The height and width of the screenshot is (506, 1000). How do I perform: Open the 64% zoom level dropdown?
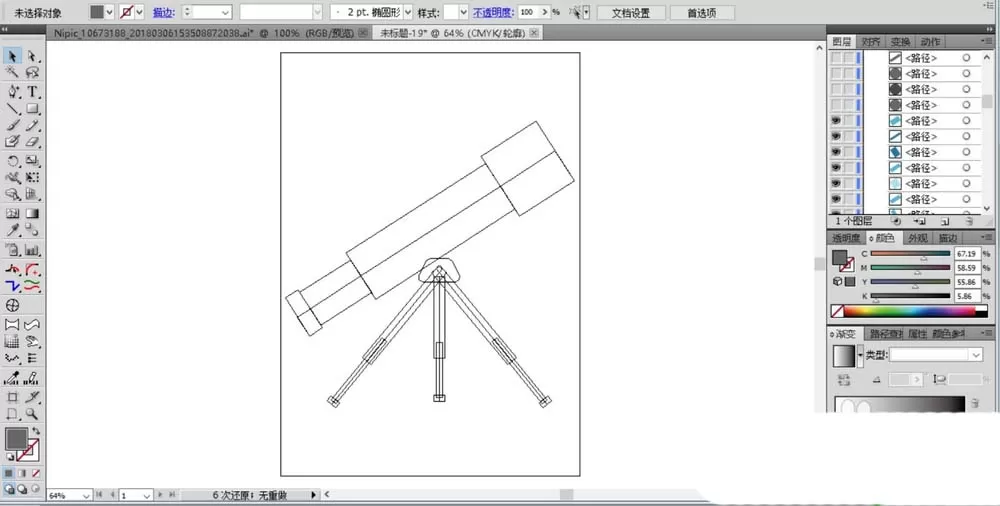[85, 495]
